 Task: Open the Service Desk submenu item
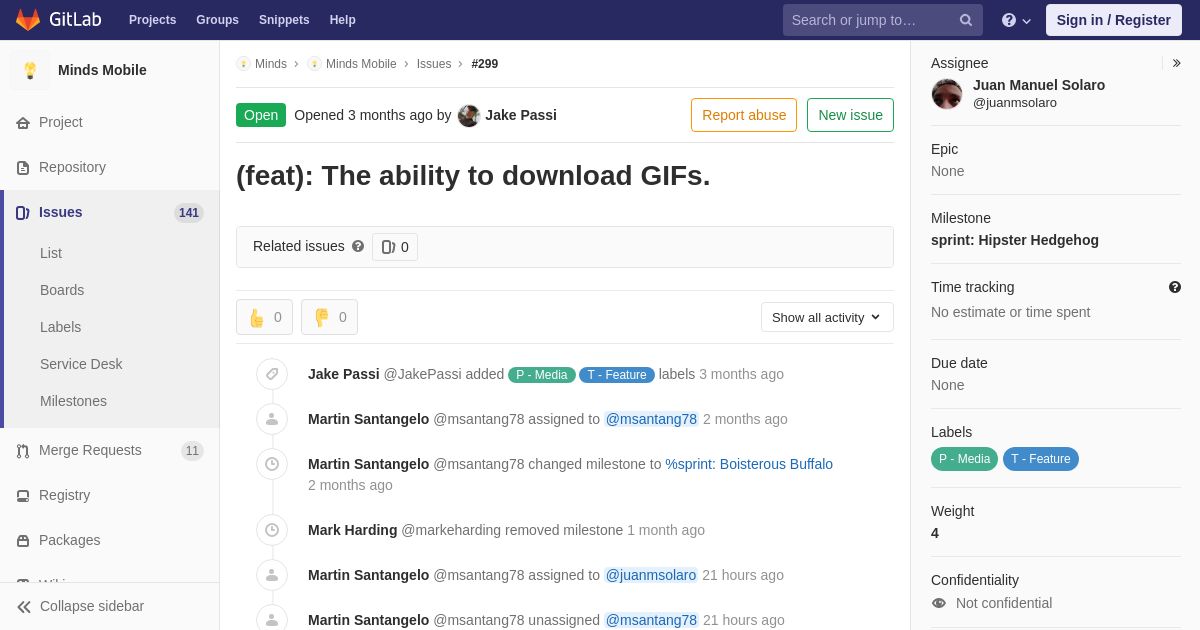[x=81, y=364]
